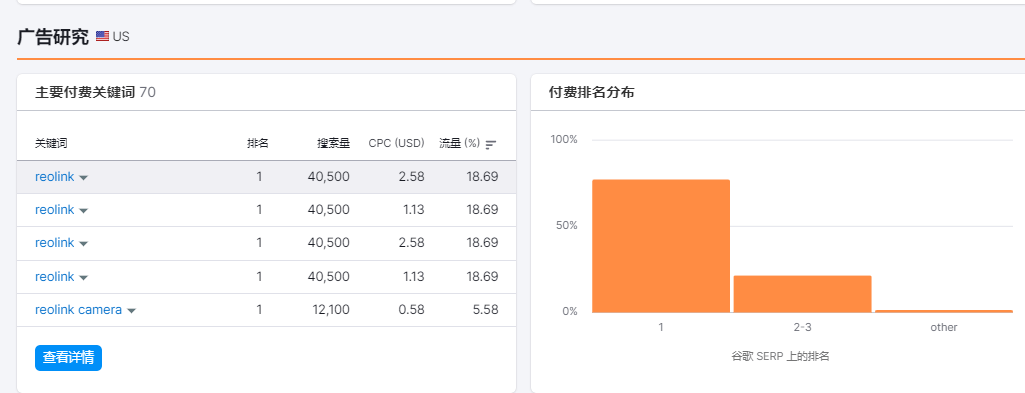
Task: Click the 谷歌 SERP 上的排名 axis caption
Action: 781,356
